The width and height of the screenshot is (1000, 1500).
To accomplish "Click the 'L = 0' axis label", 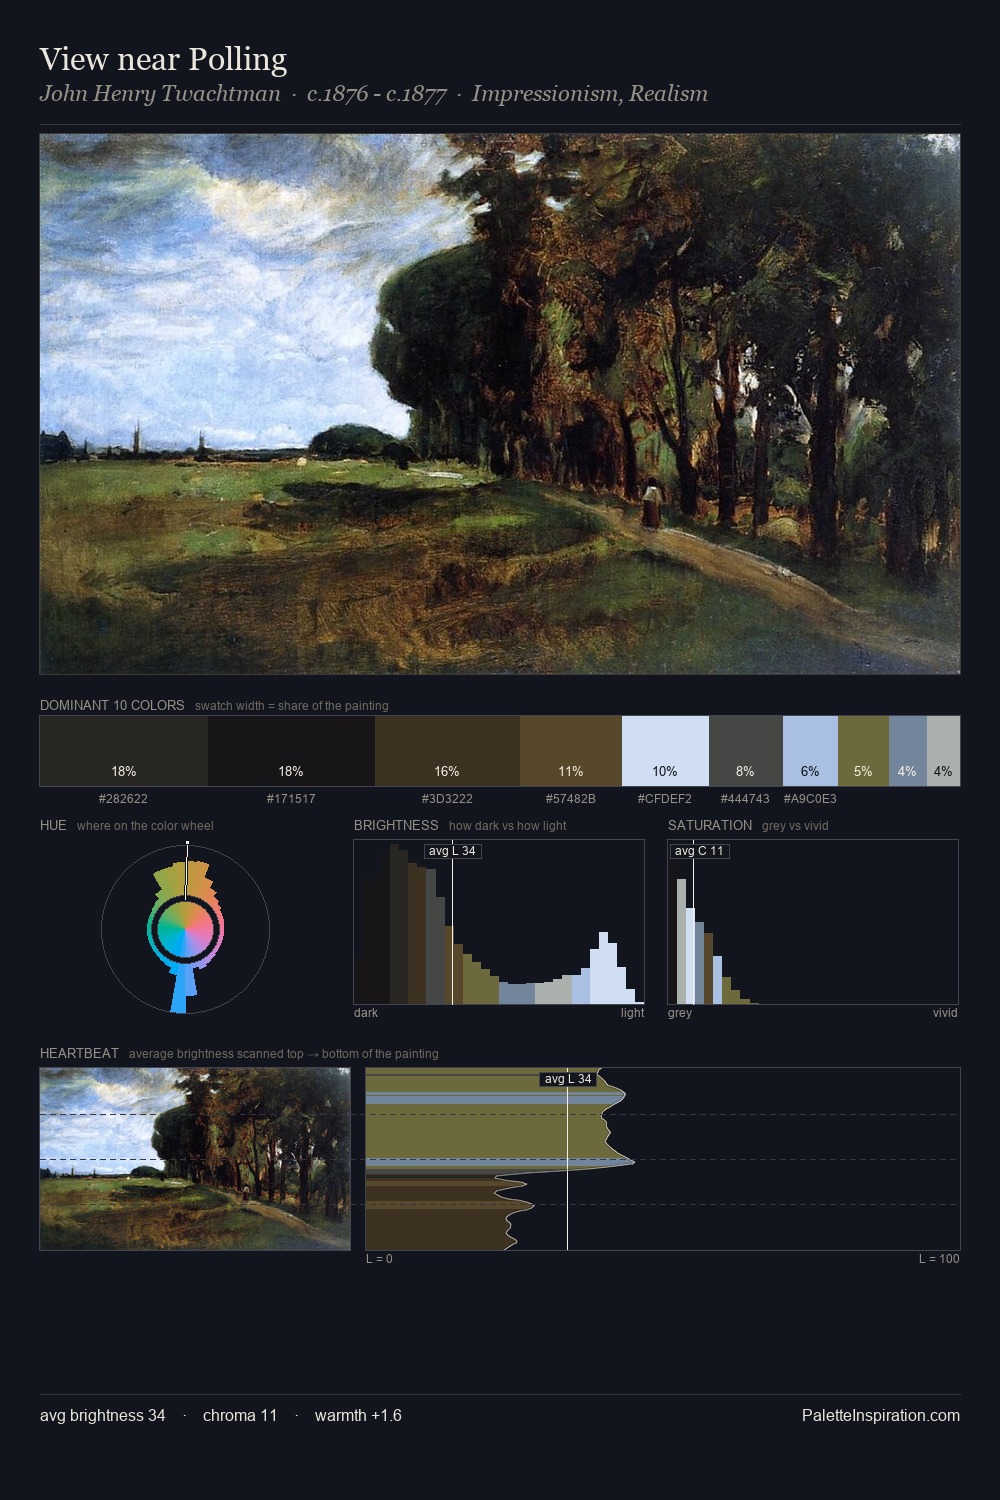I will coord(379,1259).
